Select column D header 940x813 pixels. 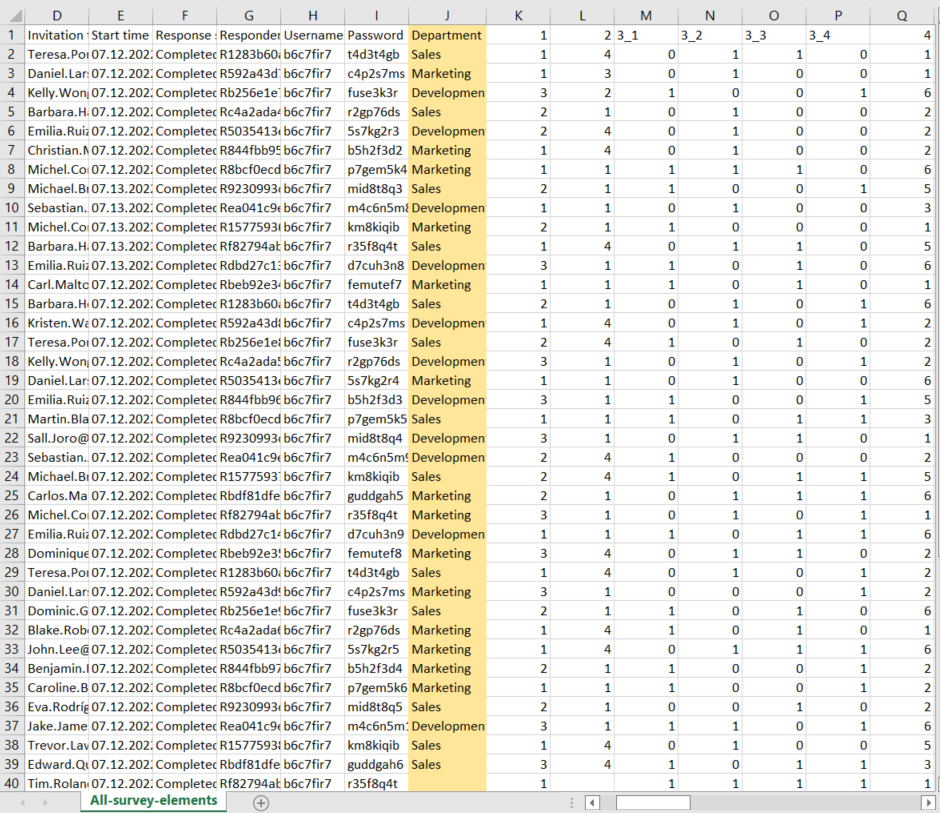click(56, 14)
